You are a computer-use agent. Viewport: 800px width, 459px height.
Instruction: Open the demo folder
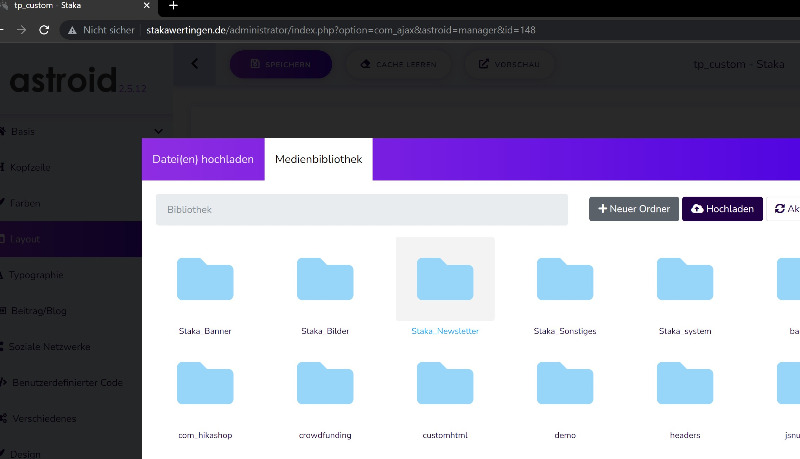point(565,383)
